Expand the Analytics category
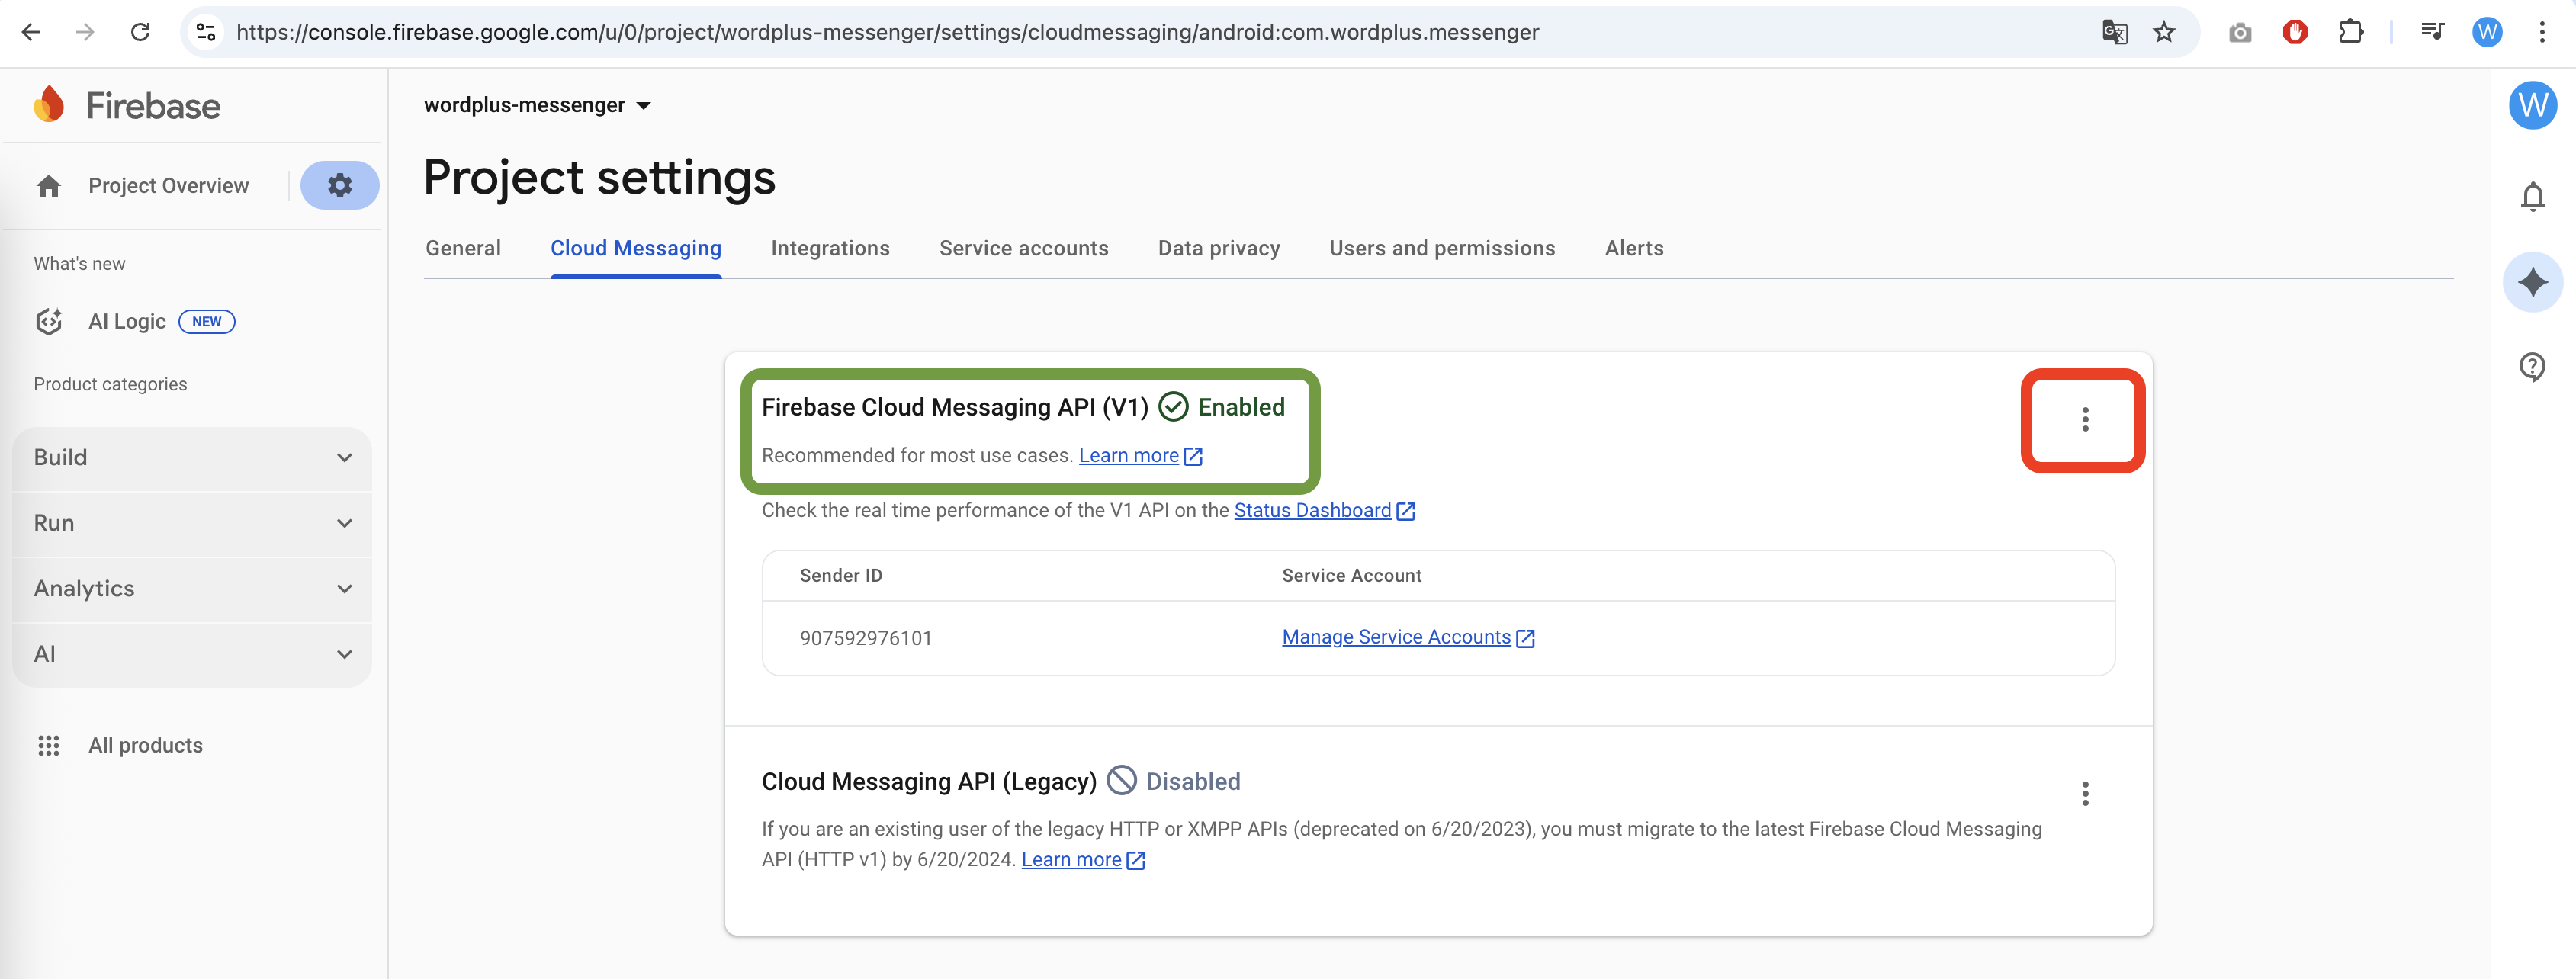Viewport: 2576px width, 979px height. click(191, 589)
